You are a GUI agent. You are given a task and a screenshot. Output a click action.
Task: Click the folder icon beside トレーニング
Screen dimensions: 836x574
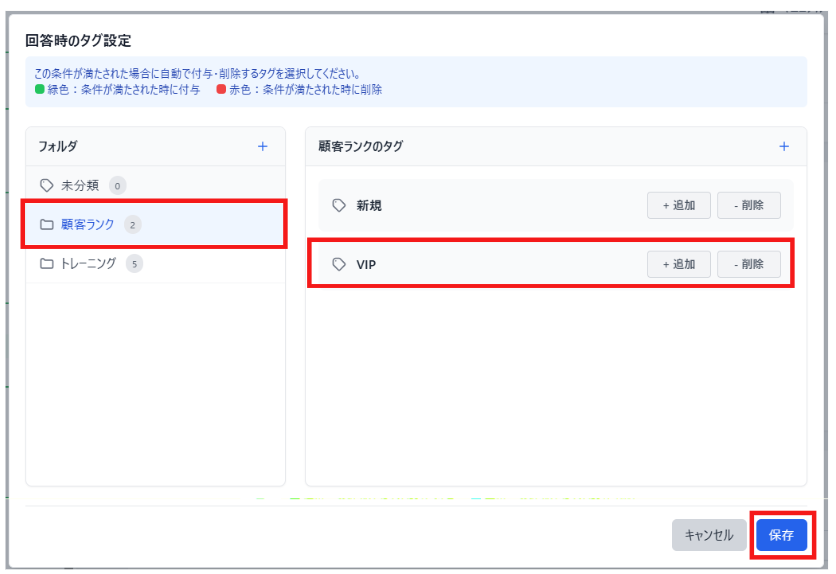click(x=46, y=264)
